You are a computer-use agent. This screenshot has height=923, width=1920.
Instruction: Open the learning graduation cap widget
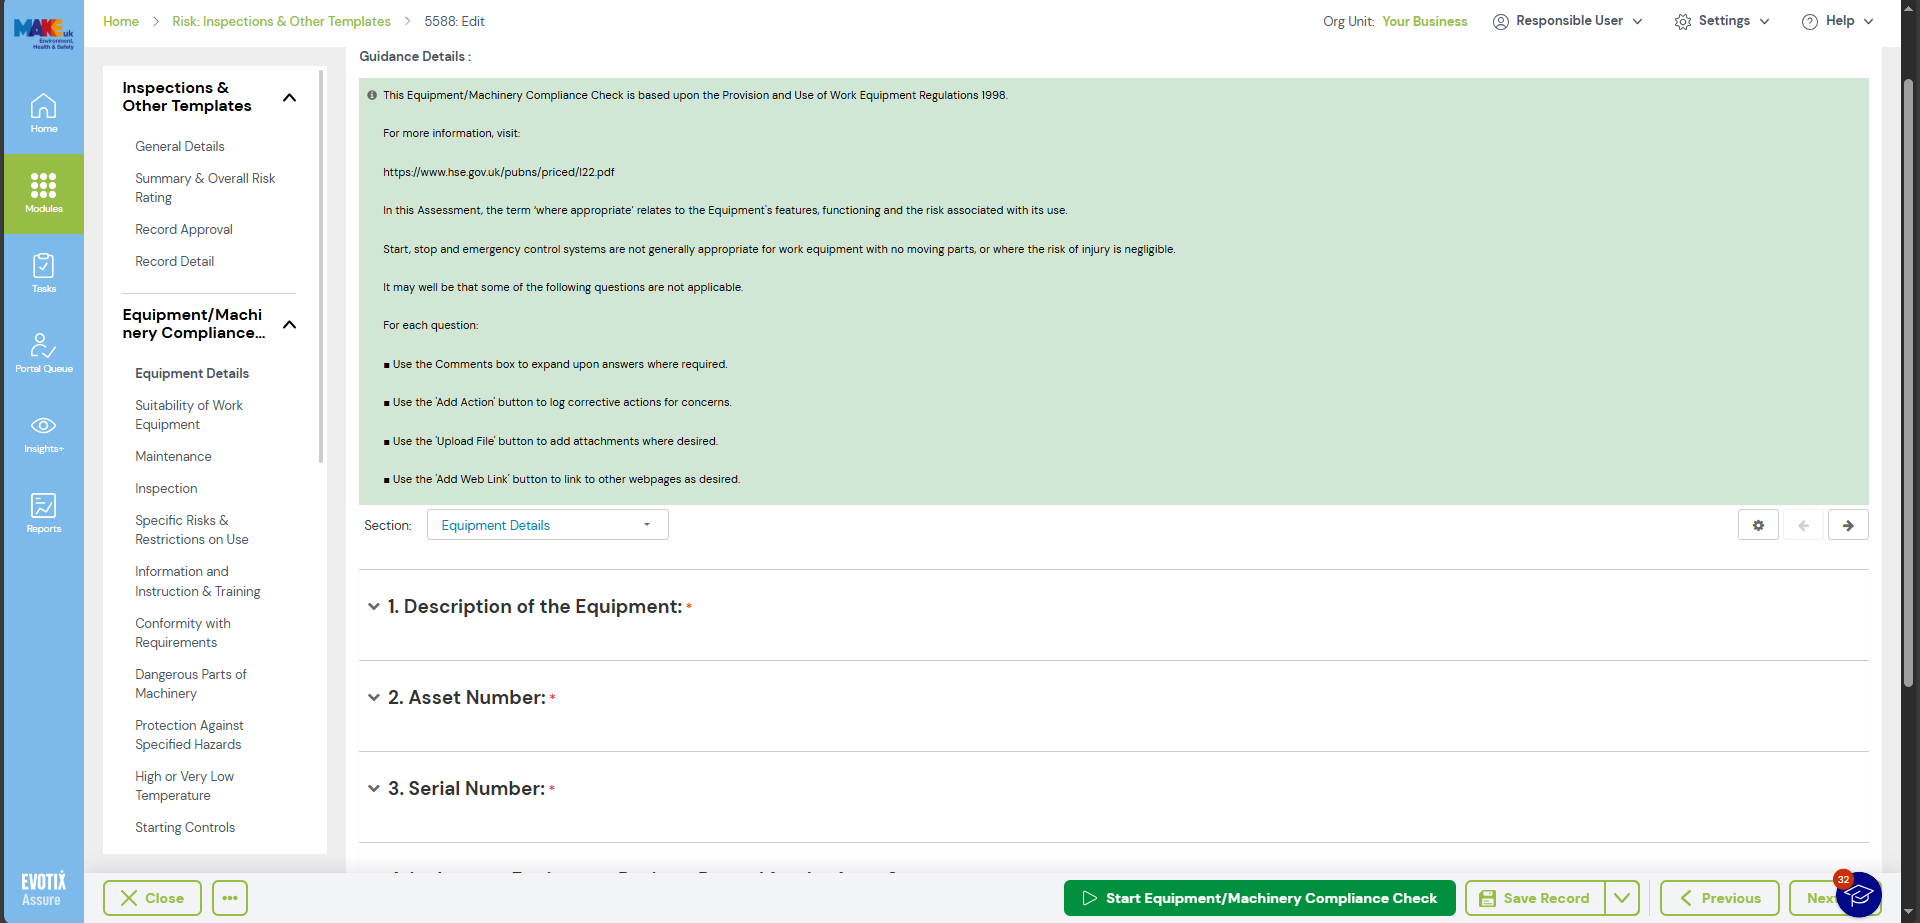(1859, 895)
